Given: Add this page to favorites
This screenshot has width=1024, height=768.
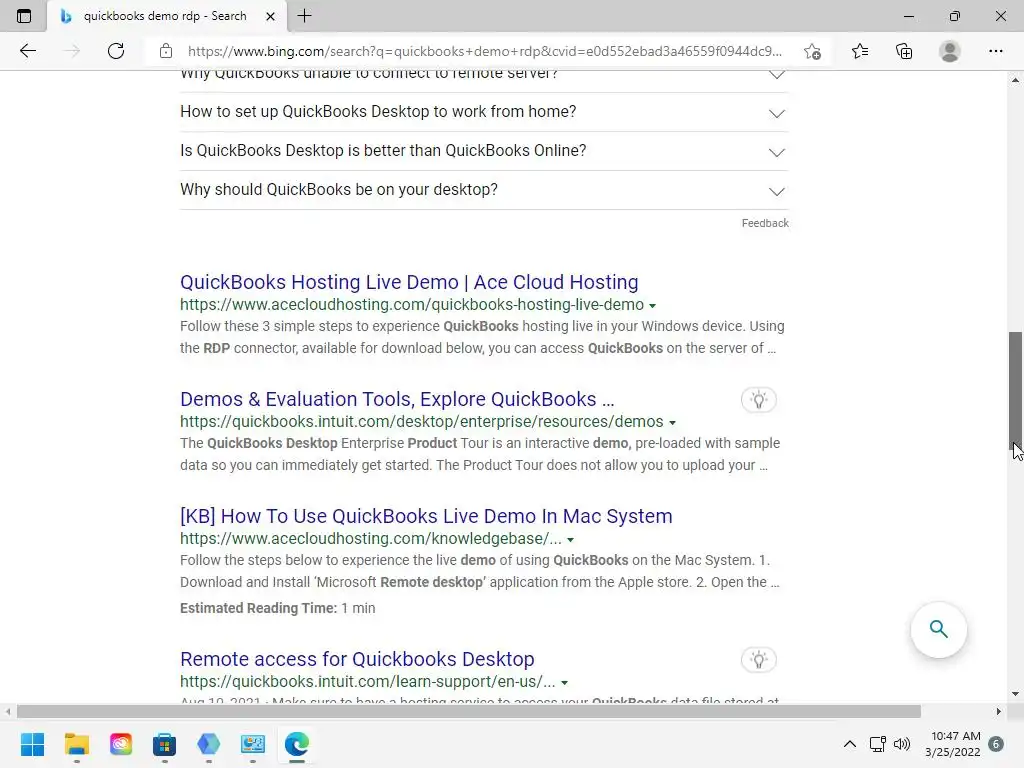Looking at the screenshot, I should pos(812,51).
